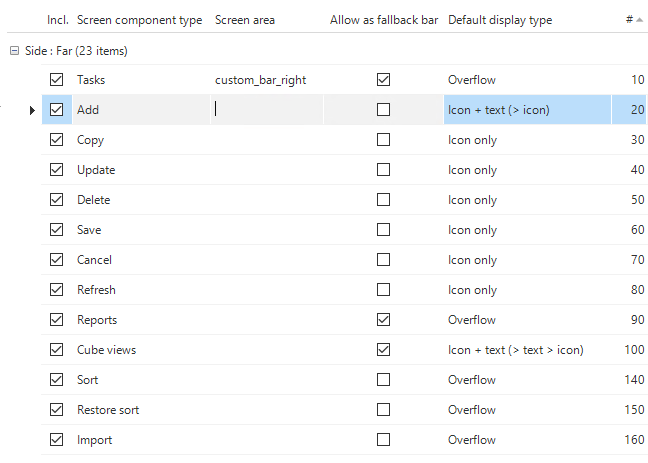Image resolution: width=648 pixels, height=463 pixels.
Task: Toggle the Incl. checkbox for Delete
Action: click(57, 200)
